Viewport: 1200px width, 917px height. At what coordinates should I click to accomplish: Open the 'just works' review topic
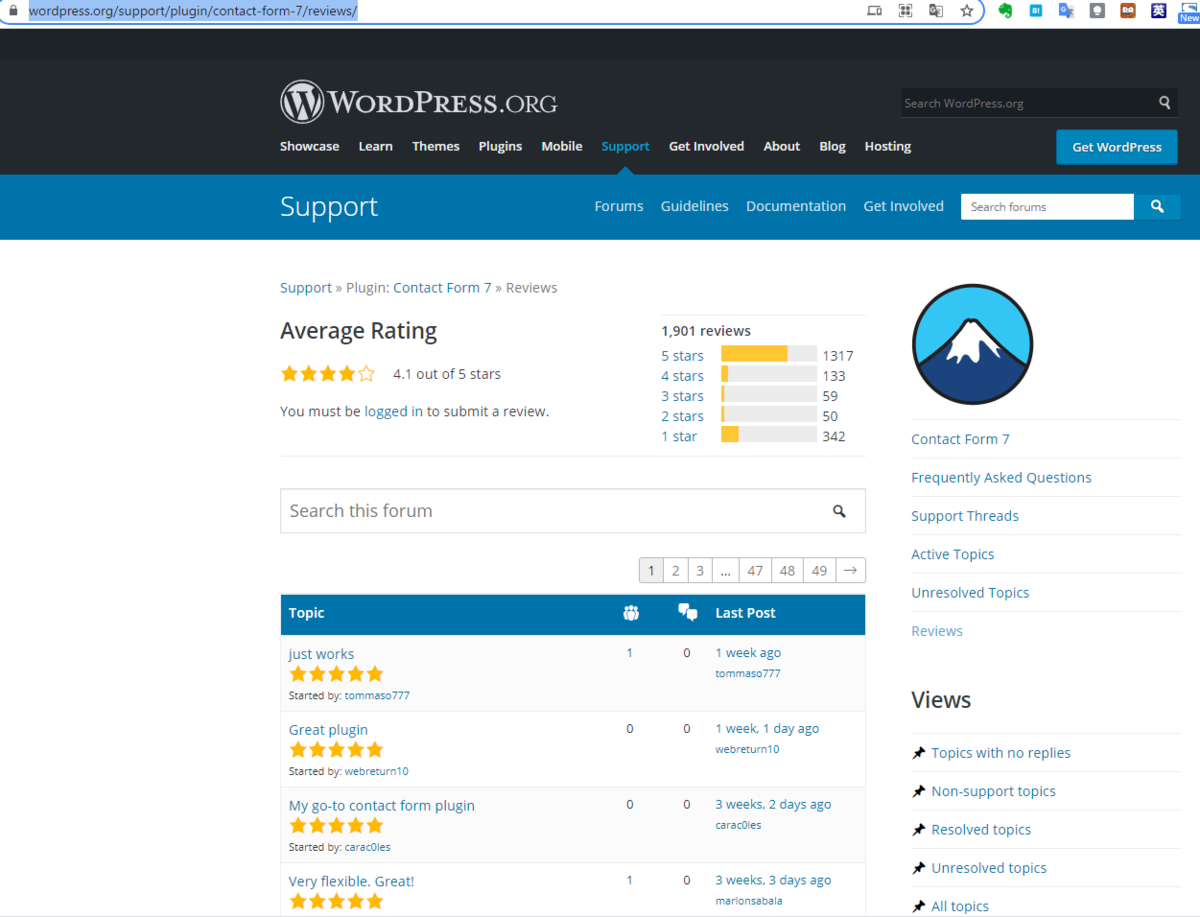click(321, 654)
